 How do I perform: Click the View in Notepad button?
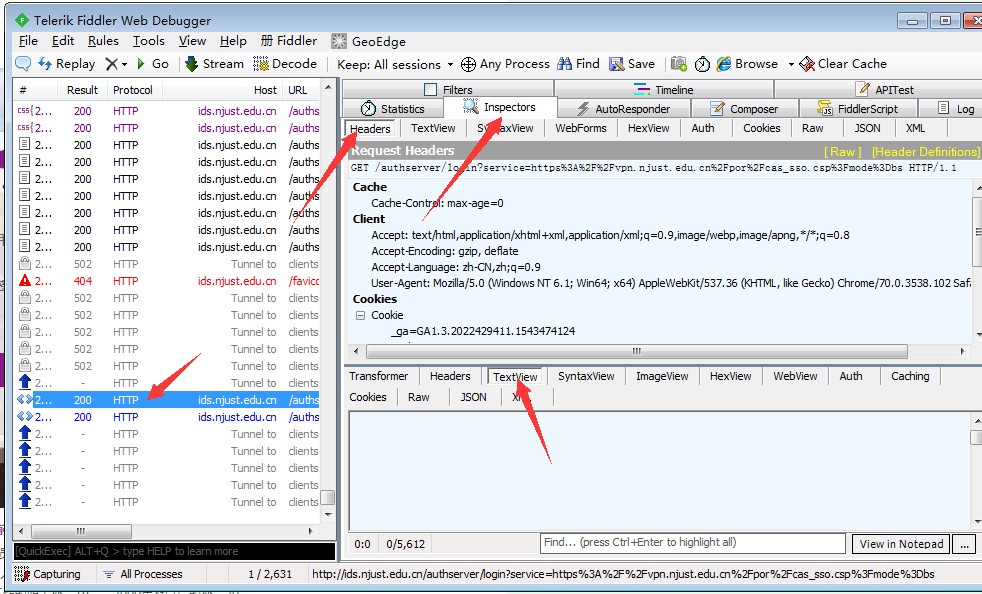(x=901, y=543)
